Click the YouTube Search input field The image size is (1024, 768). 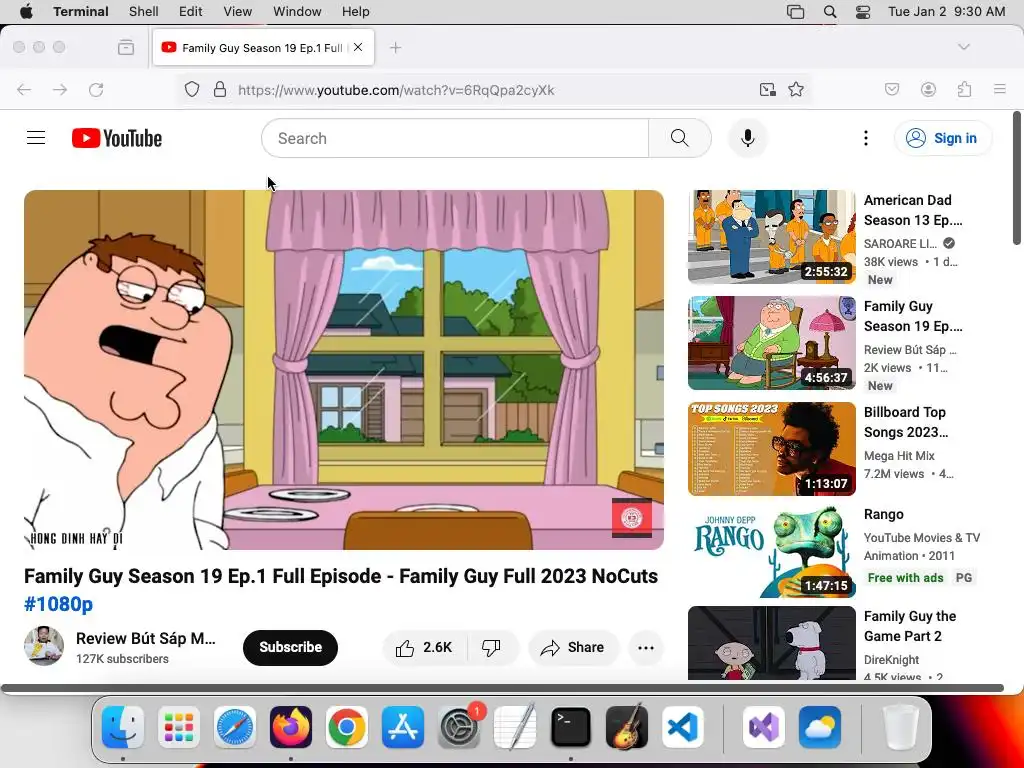click(x=455, y=138)
